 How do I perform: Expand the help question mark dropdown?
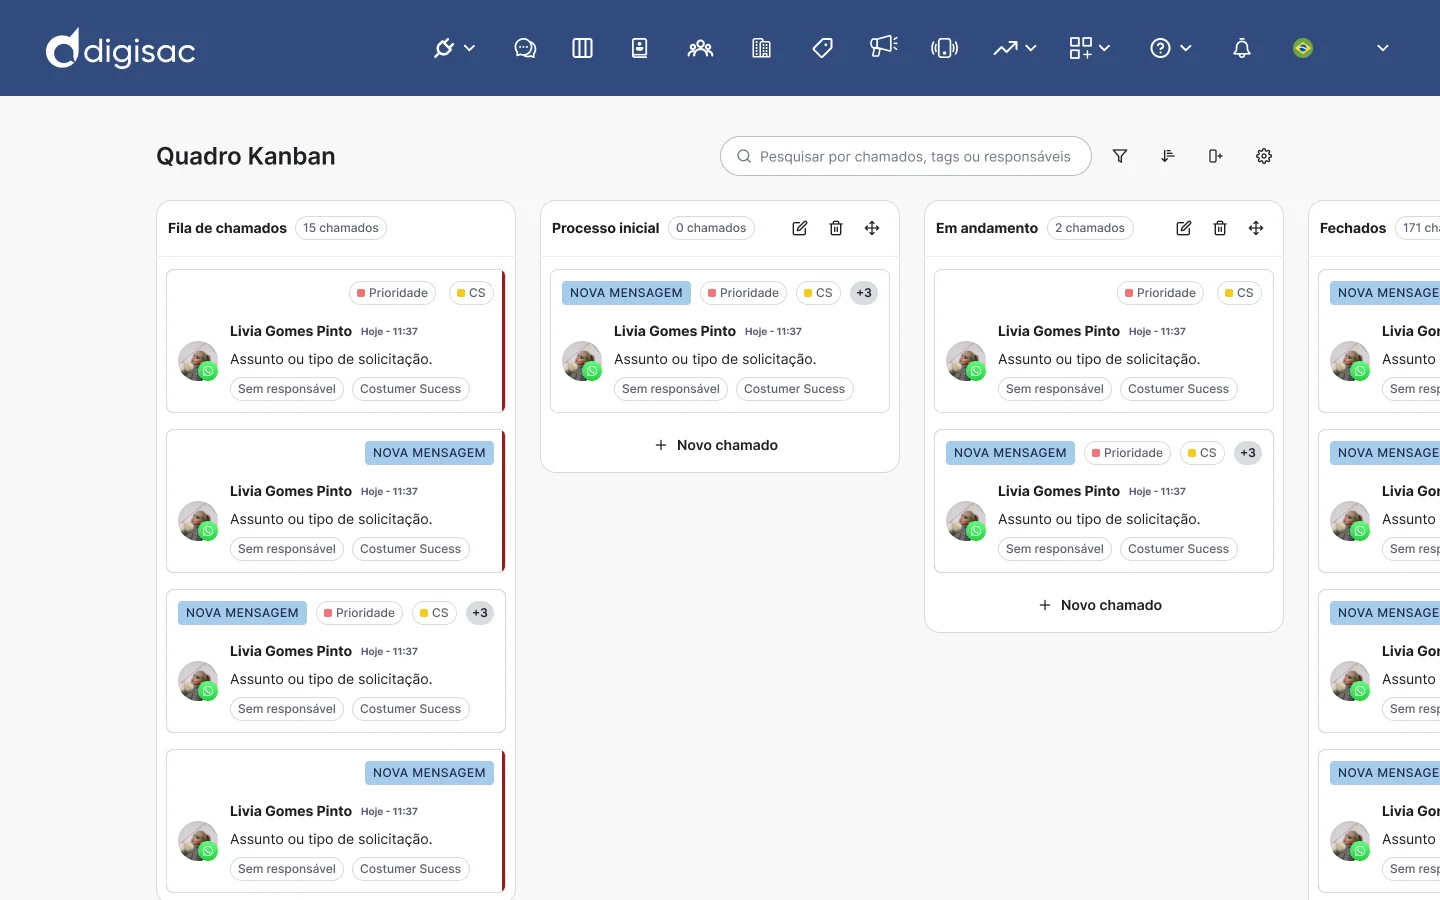pos(1171,48)
